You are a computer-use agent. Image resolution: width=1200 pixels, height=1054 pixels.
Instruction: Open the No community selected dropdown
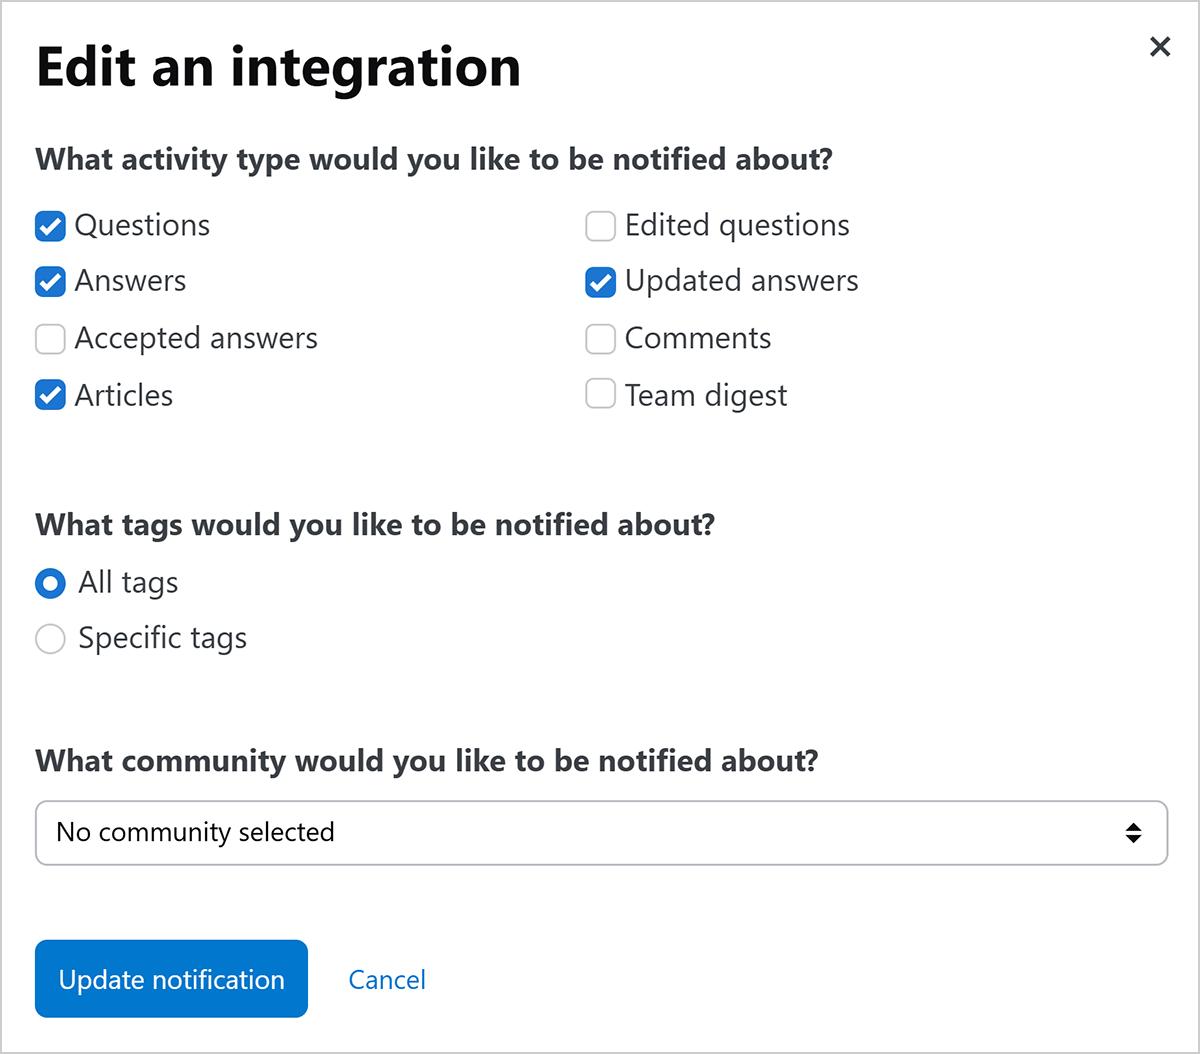(600, 832)
